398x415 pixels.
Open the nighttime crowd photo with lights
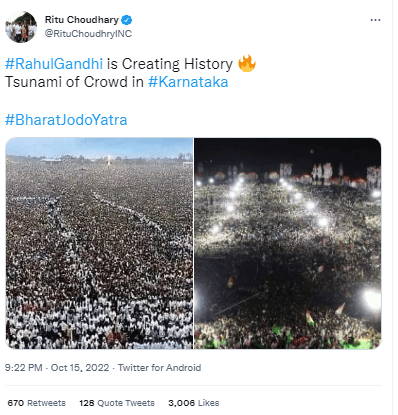pos(288,243)
